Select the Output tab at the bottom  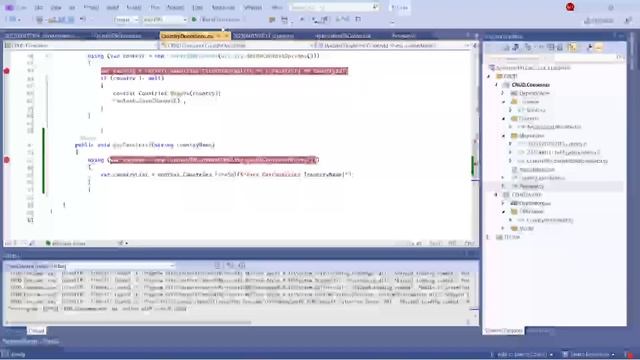[x=36, y=331]
